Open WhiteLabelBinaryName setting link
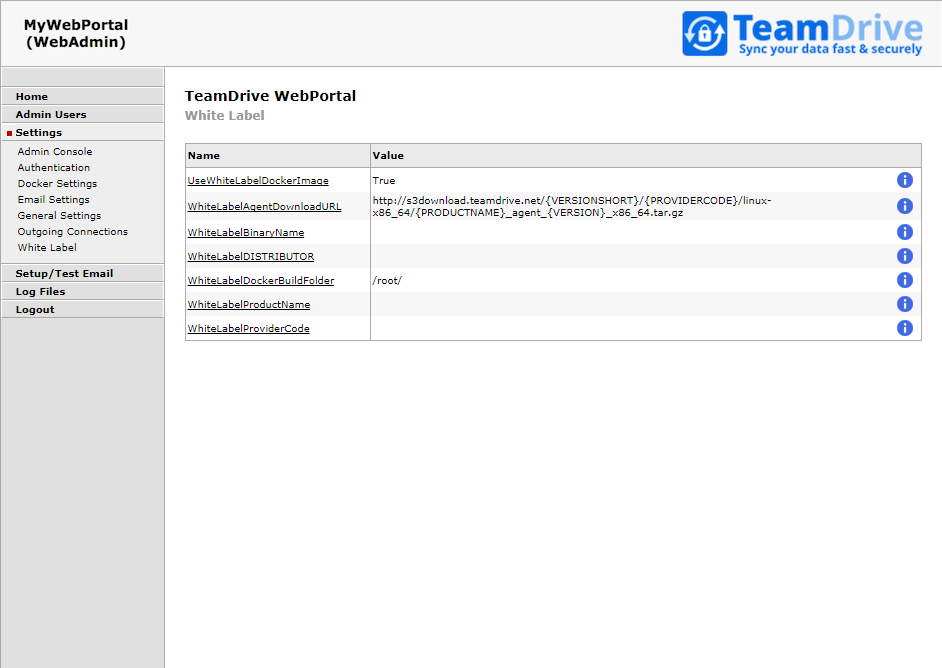This screenshot has height=668, width=942. (246, 232)
